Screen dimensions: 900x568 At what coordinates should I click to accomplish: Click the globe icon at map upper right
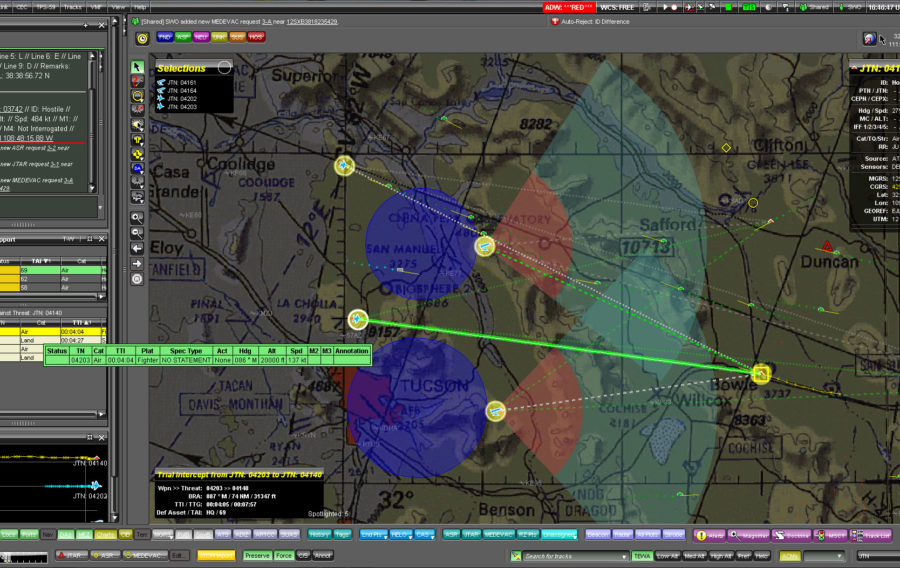point(870,39)
